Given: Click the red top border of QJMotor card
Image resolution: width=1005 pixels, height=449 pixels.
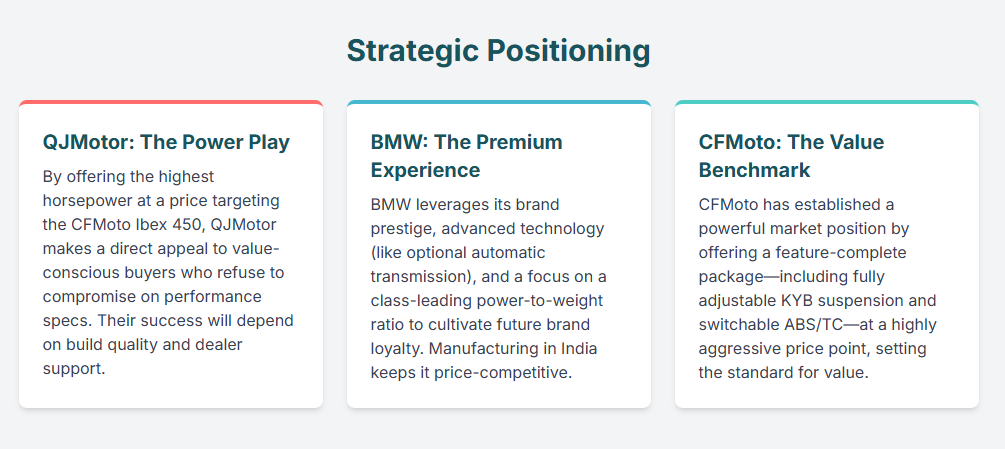Looking at the screenshot, I should coord(171,102).
